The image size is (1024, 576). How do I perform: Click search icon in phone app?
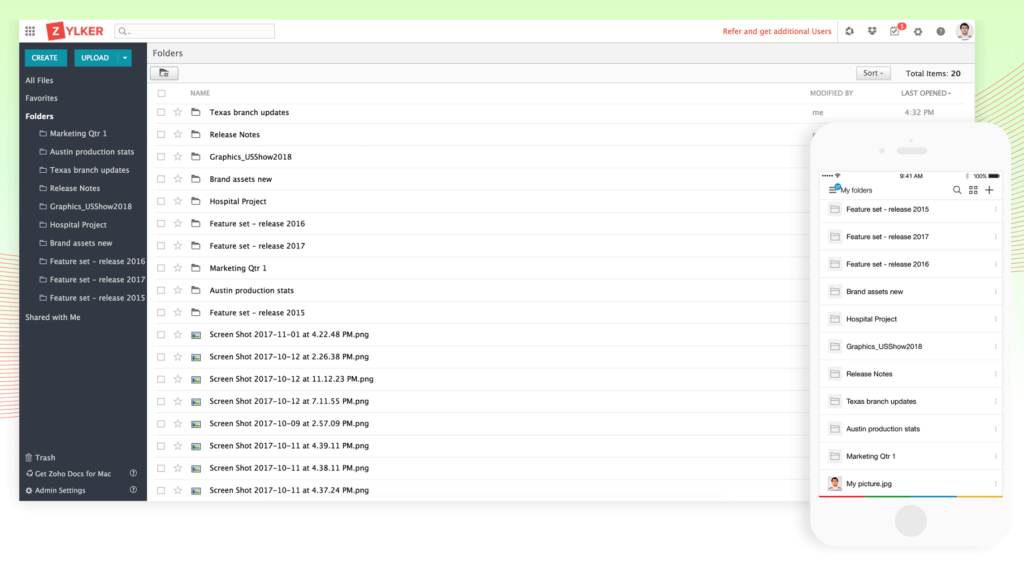957,190
